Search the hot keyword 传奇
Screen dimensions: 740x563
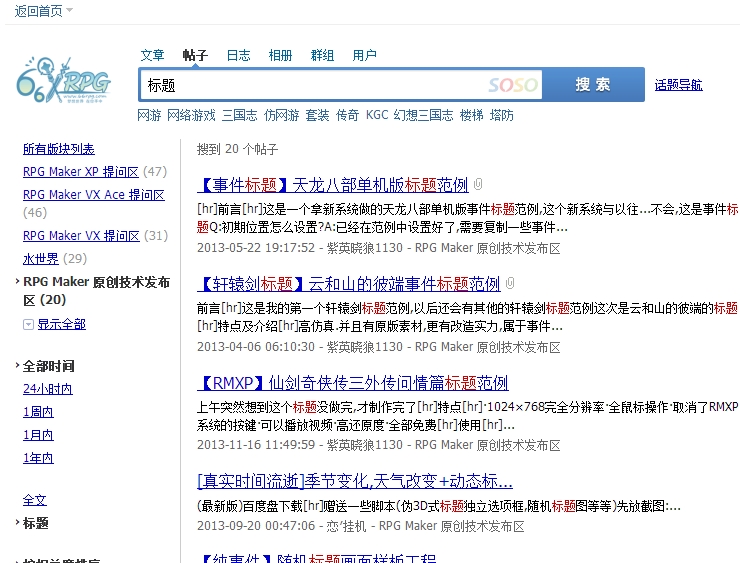click(x=347, y=115)
